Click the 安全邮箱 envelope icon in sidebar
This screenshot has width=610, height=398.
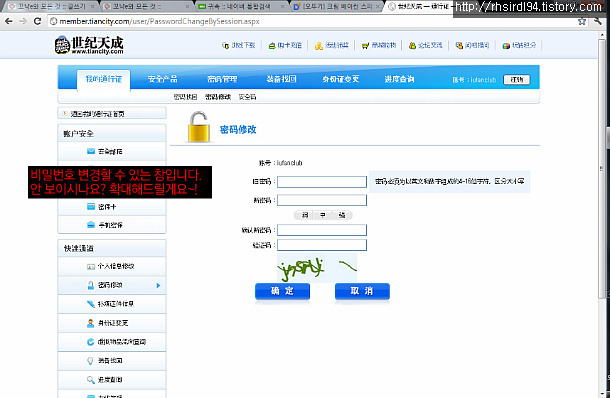91,151
